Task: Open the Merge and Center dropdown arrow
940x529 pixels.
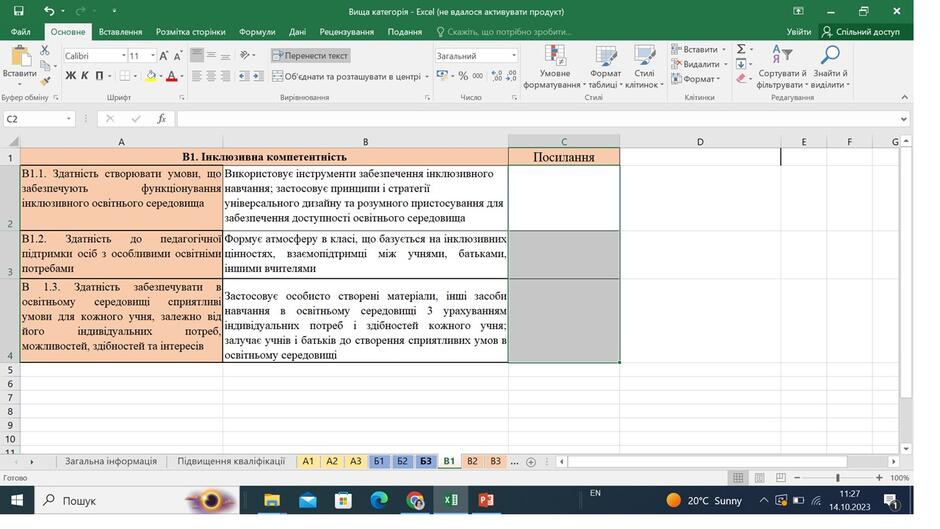Action: 427,77
